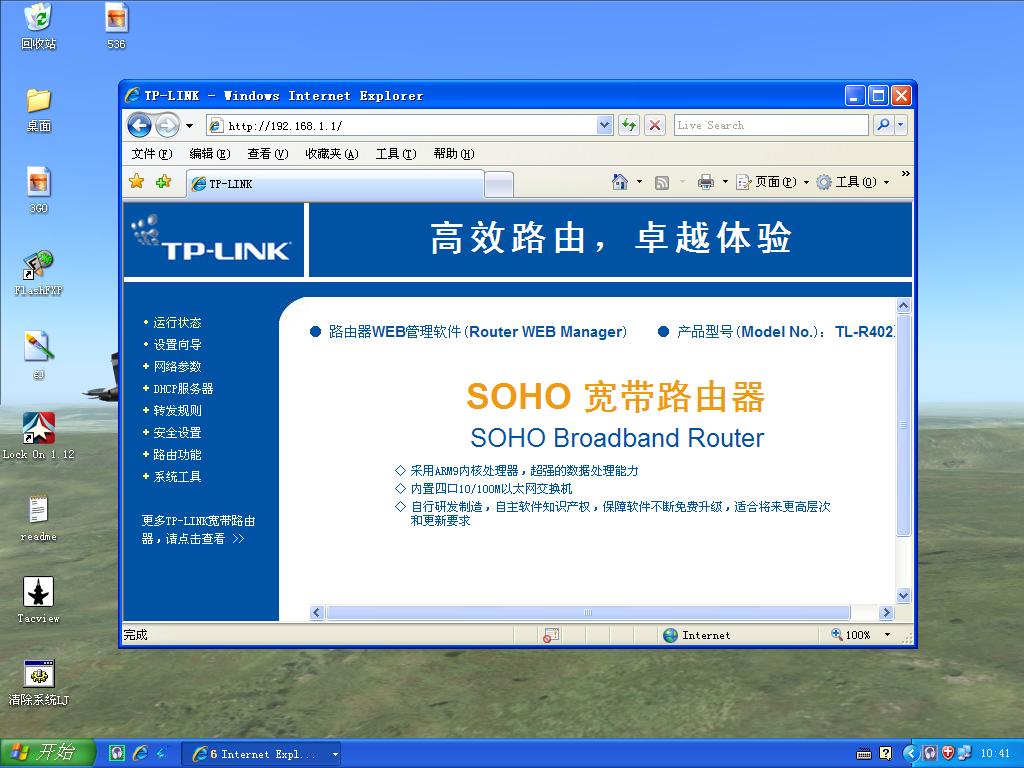The height and width of the screenshot is (768, 1024).
Task: Select the 3GO desktop icon
Action: coord(39,191)
